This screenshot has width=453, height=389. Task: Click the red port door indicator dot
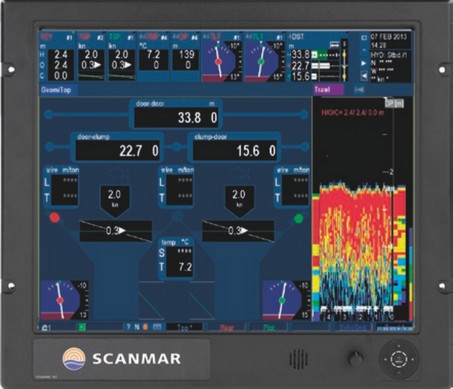(55, 218)
